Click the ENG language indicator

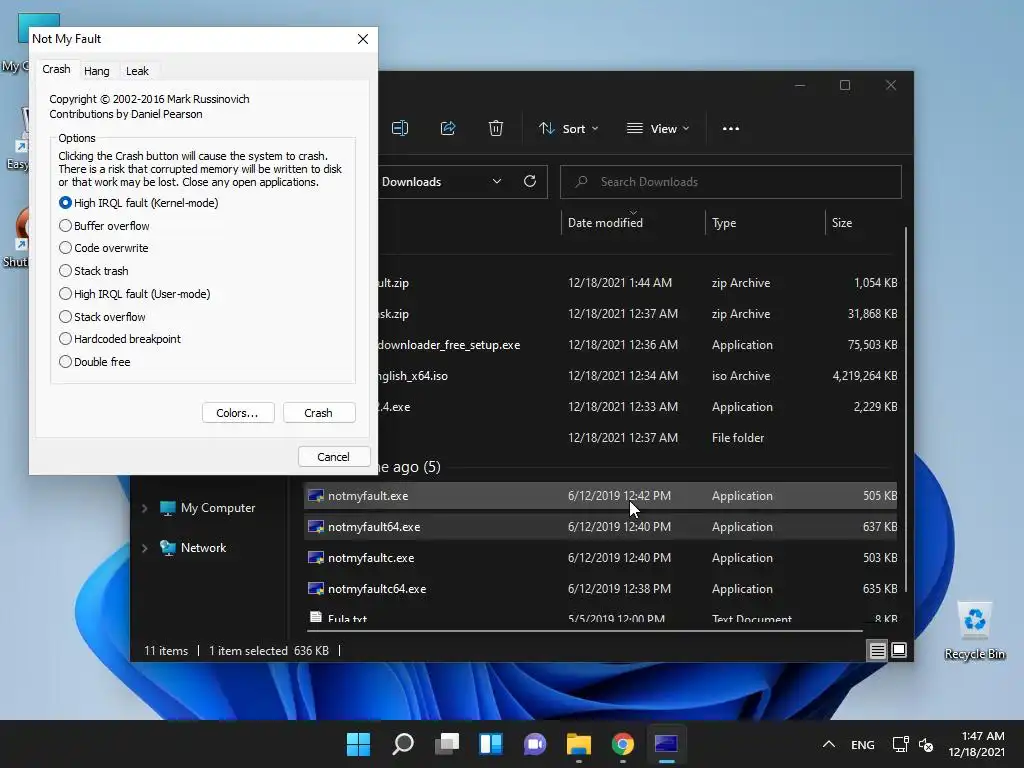click(x=863, y=744)
